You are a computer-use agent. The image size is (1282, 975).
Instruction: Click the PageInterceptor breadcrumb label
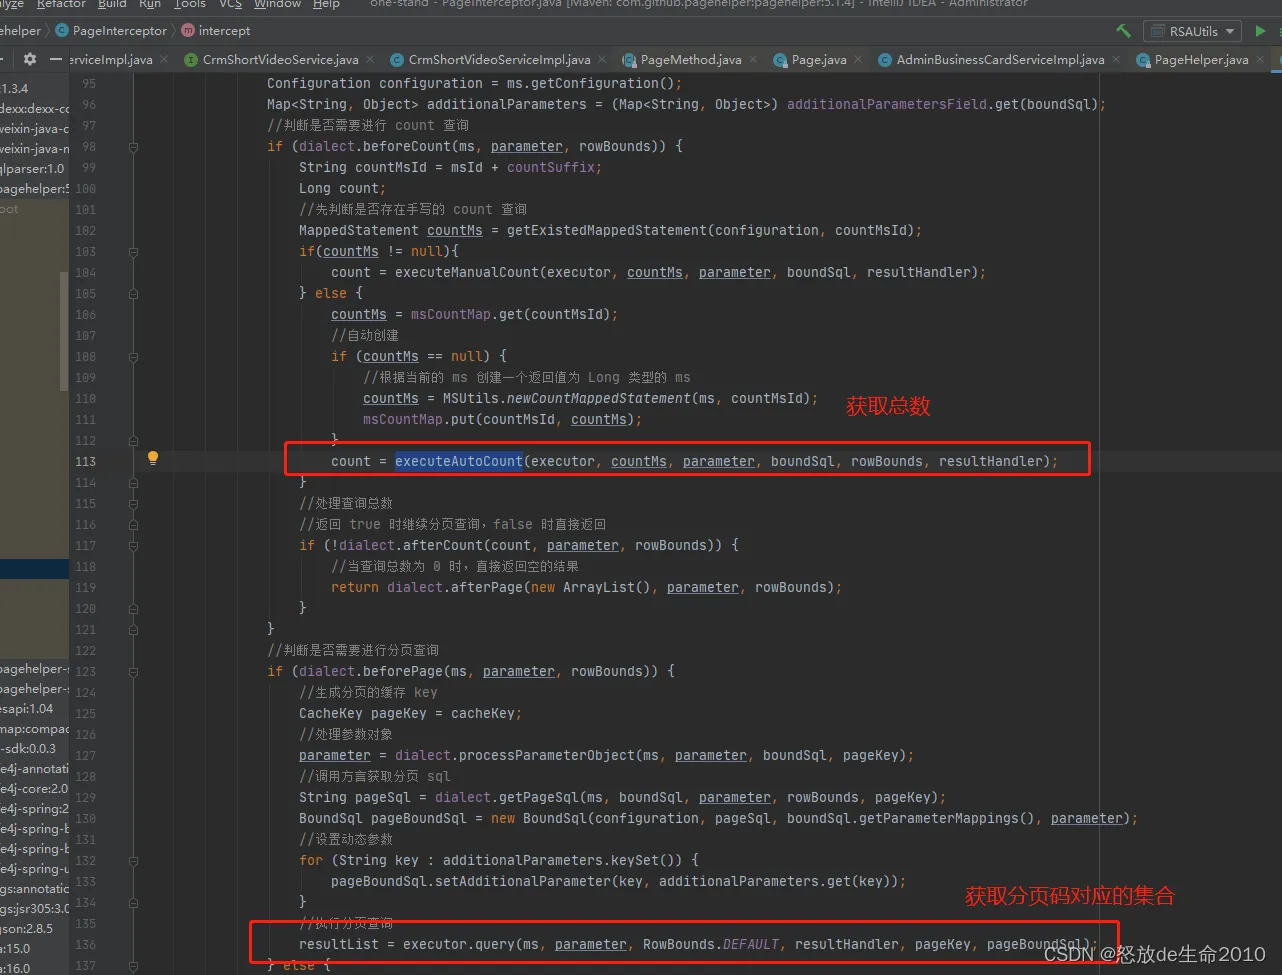click(x=120, y=31)
